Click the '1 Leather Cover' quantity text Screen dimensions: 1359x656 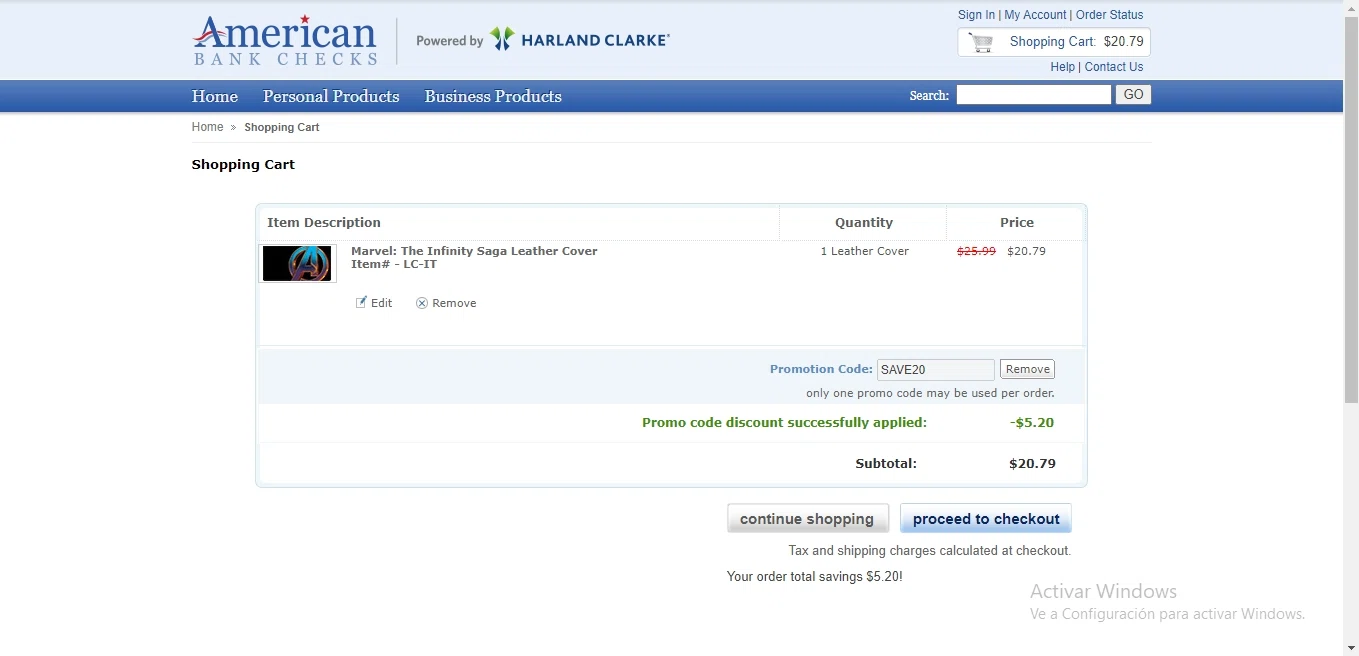click(865, 251)
